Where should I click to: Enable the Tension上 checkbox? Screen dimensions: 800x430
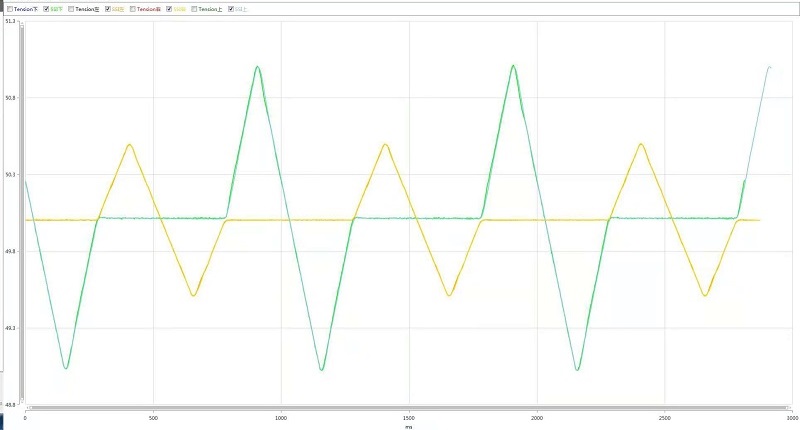coord(194,9)
